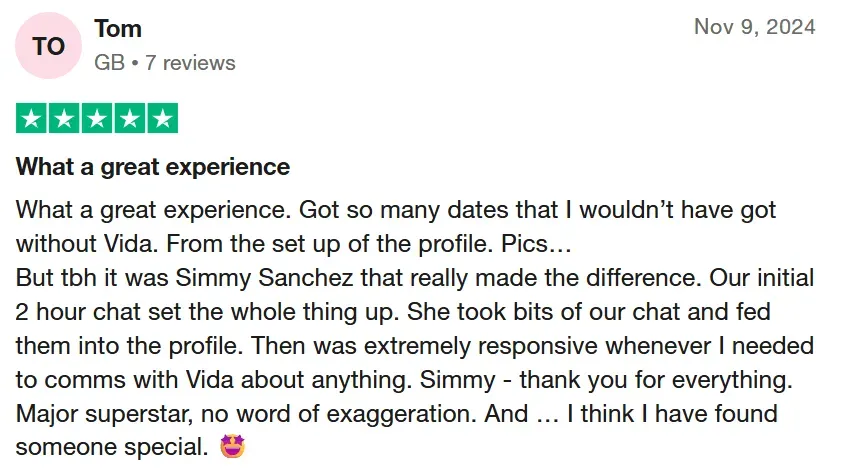Open the bold "What a great experience" title
852x471 pixels.
153,166
